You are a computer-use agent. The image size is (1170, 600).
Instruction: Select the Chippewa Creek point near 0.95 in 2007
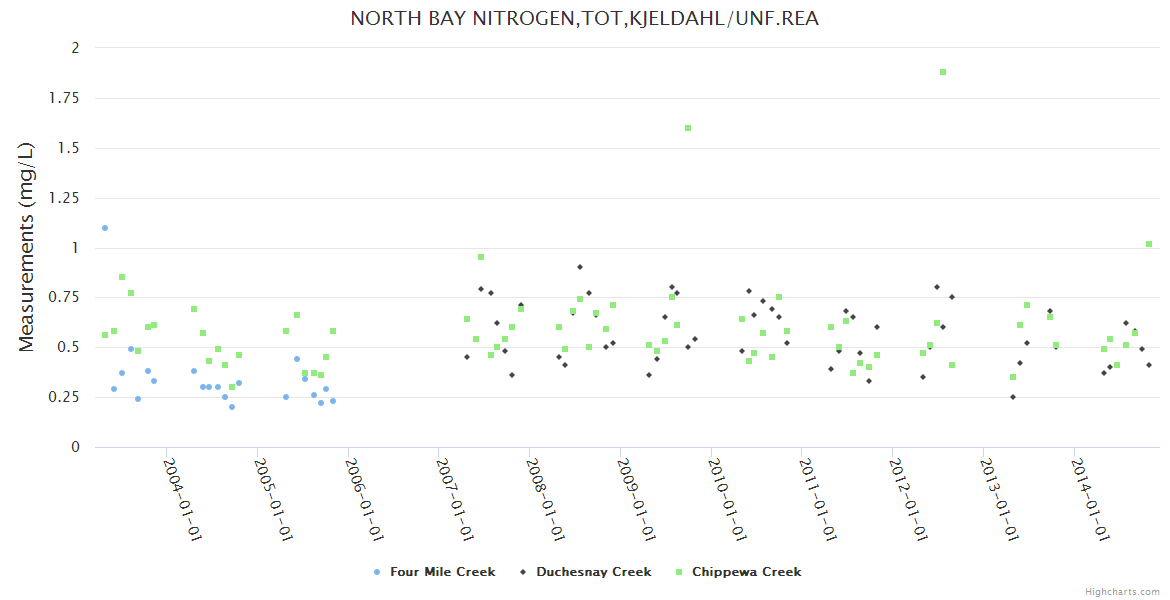481,257
